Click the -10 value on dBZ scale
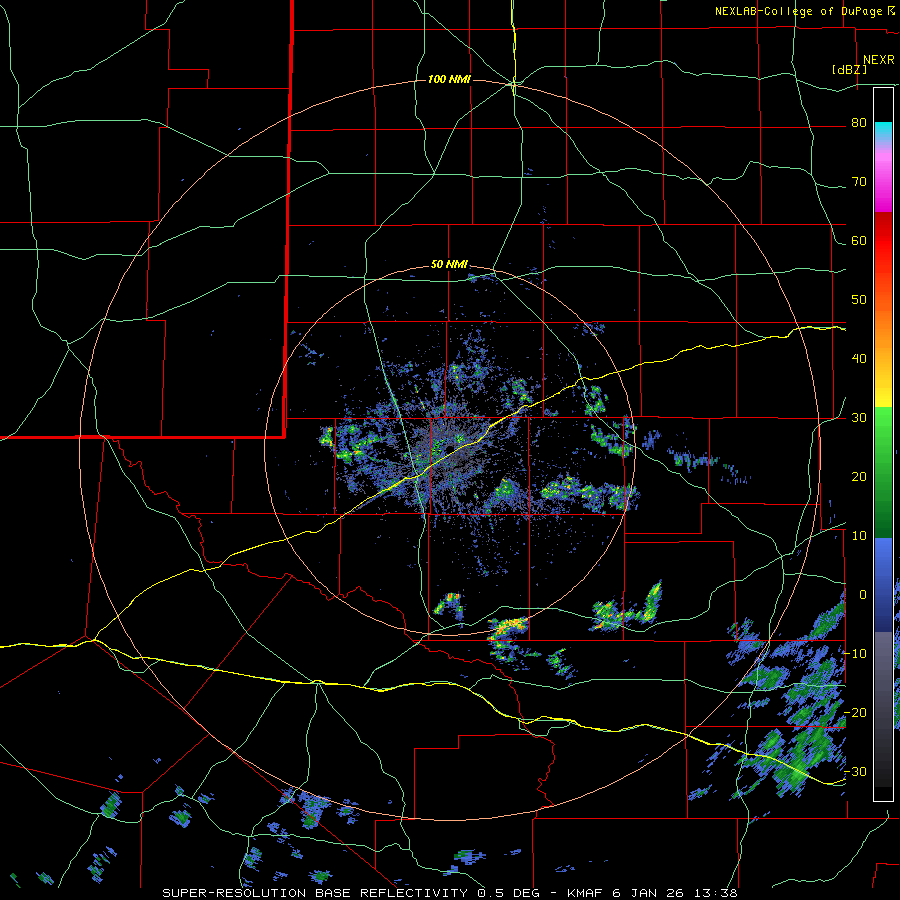 coord(855,653)
